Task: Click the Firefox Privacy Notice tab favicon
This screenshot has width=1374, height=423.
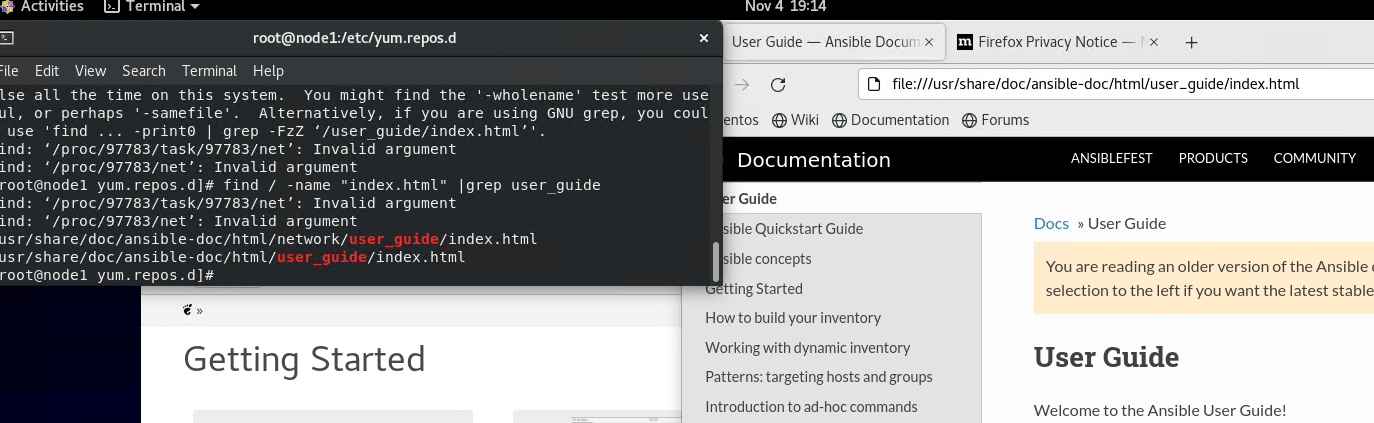Action: (965, 42)
